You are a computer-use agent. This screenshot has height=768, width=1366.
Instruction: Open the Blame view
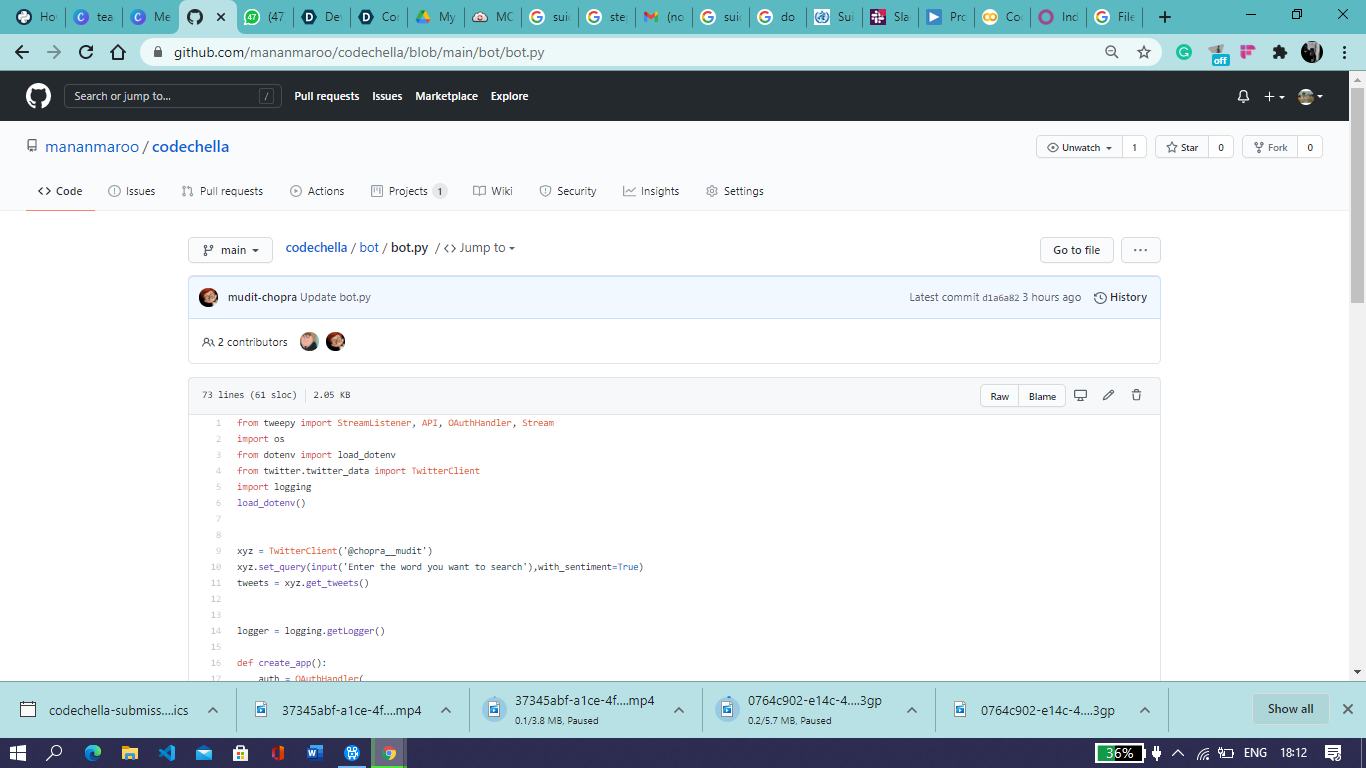tap(1042, 396)
